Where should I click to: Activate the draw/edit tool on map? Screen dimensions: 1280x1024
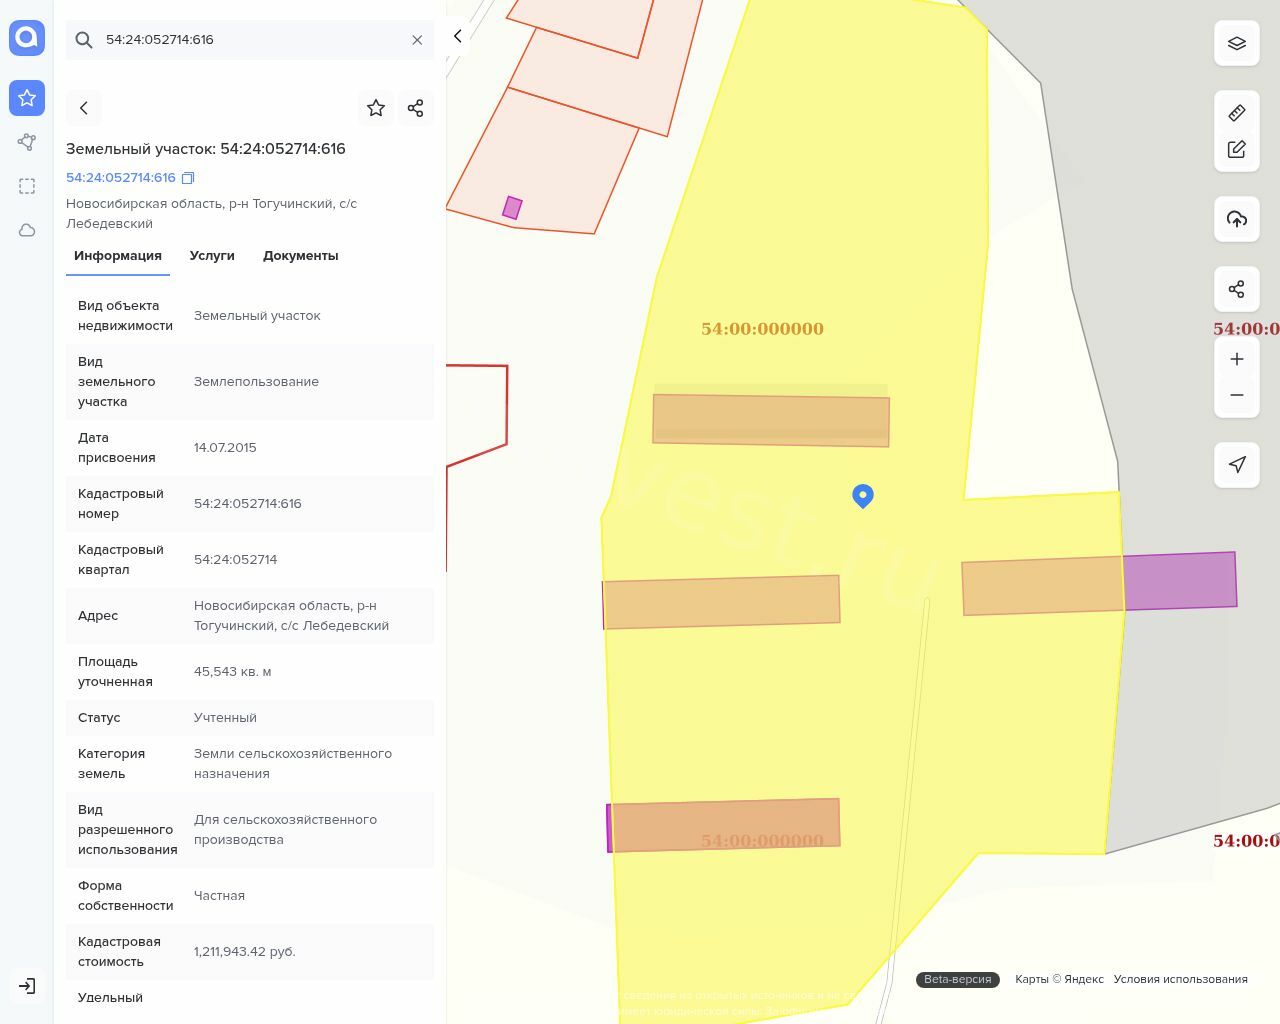tap(1237, 149)
